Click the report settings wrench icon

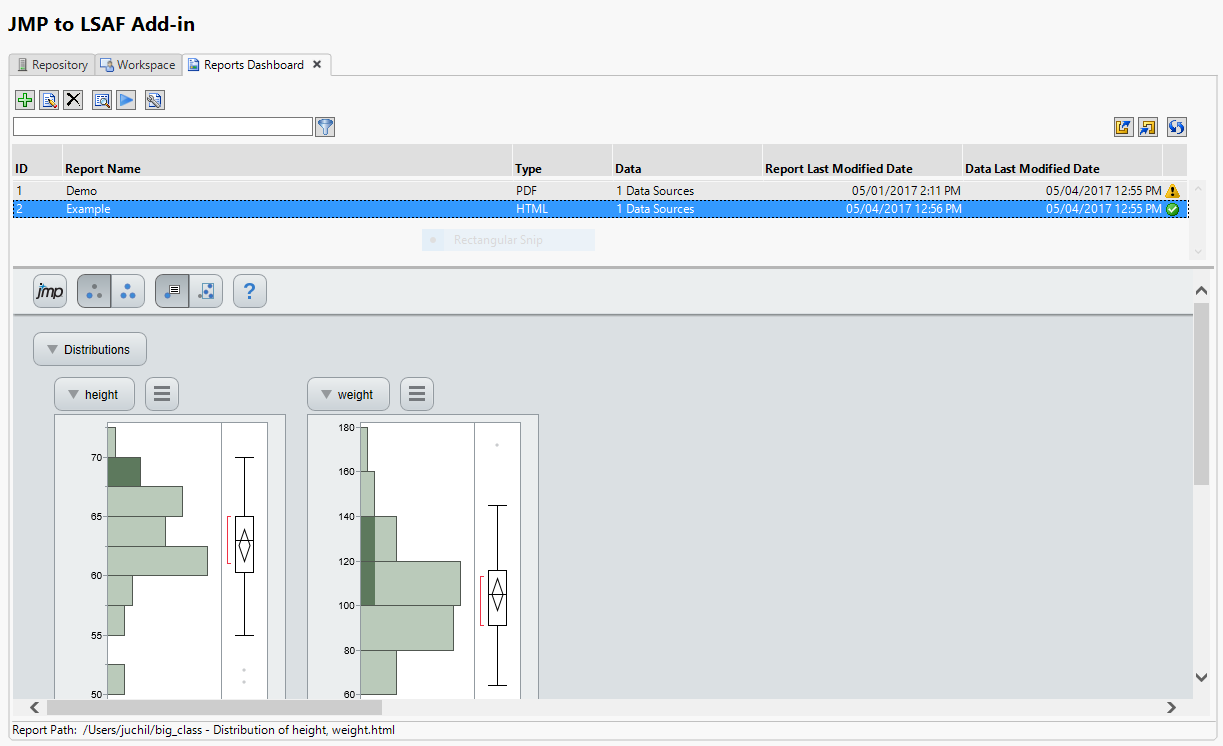click(x=153, y=99)
